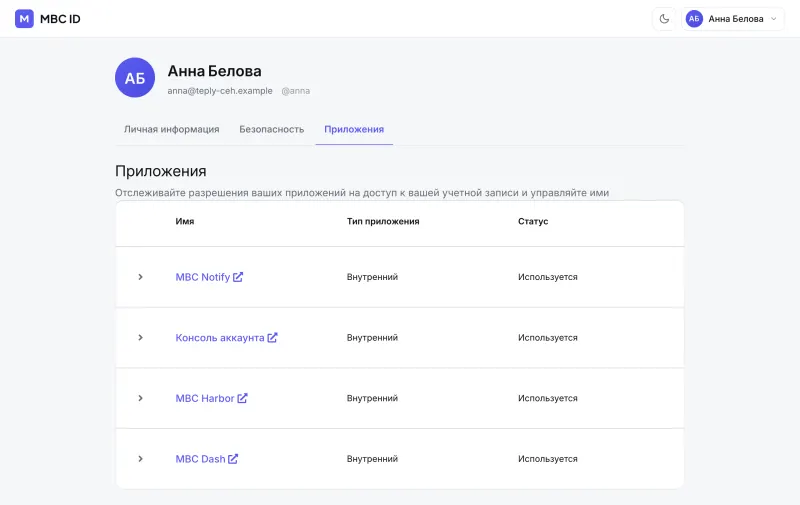Click Внутренний in the MBC Dash row
This screenshot has height=505, width=800.
click(x=372, y=459)
